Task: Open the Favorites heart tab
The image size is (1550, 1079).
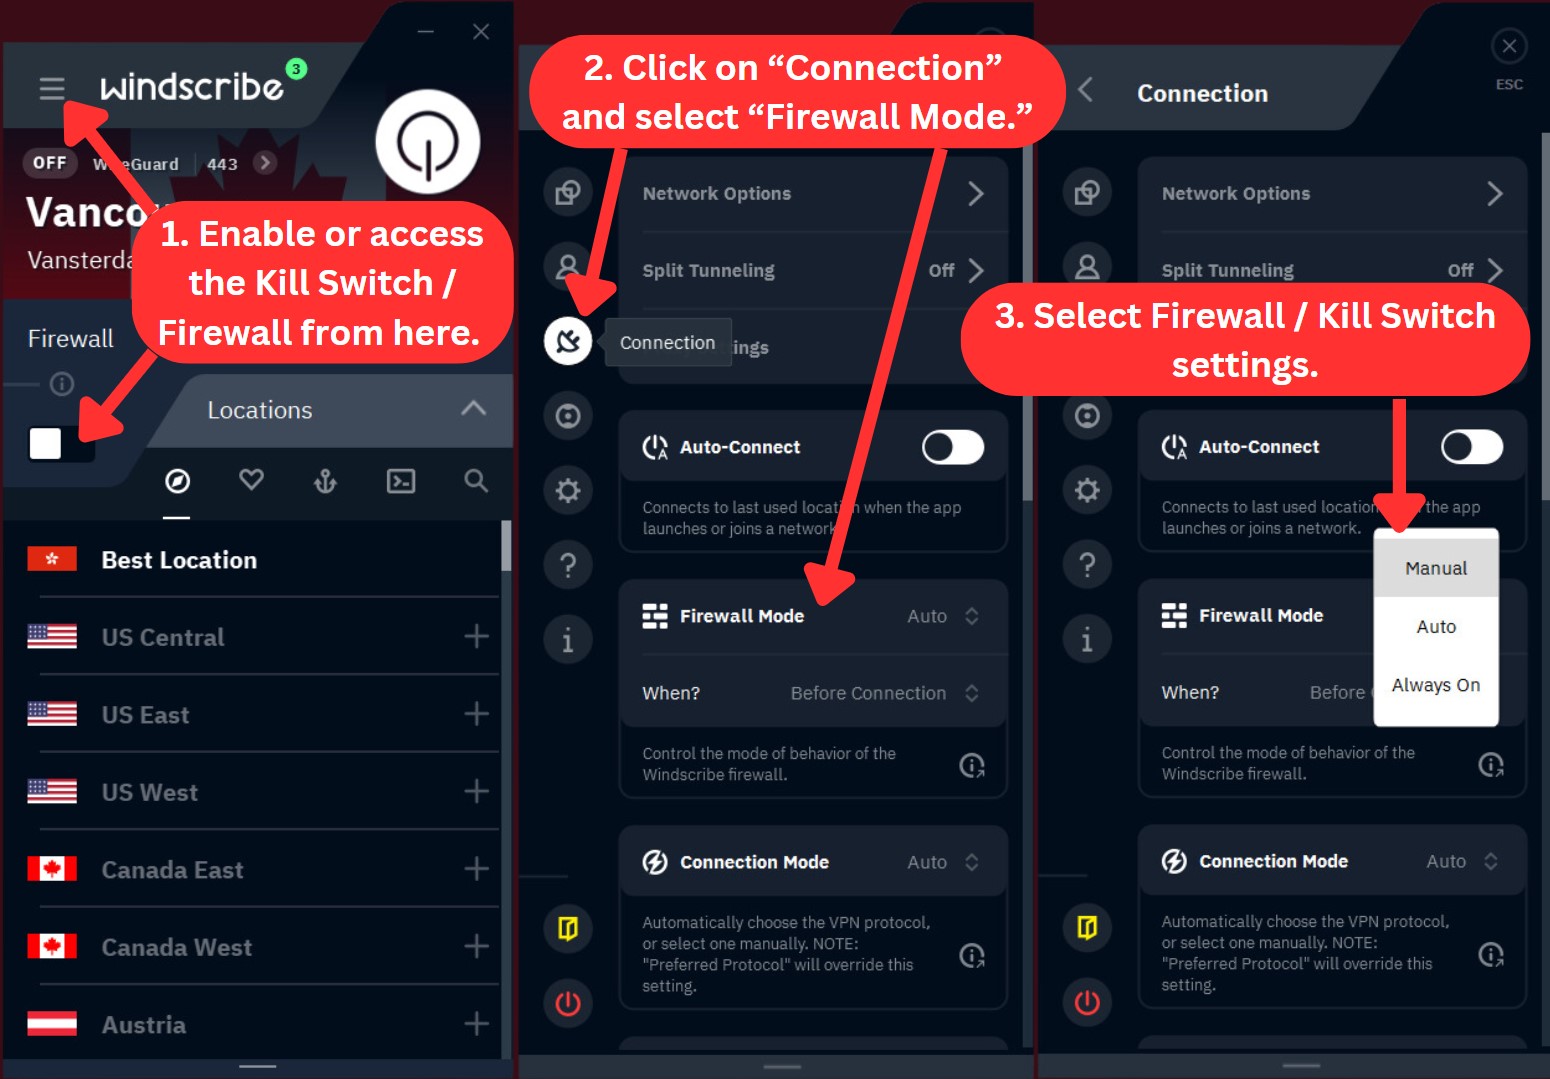Action: 251,480
